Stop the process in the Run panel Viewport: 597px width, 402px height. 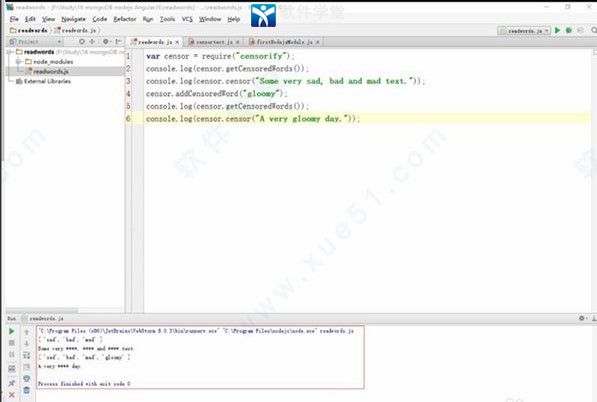tap(11, 343)
